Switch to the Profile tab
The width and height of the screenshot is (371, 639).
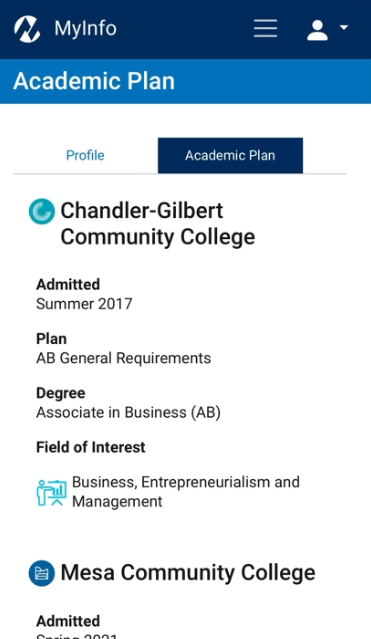tap(85, 155)
